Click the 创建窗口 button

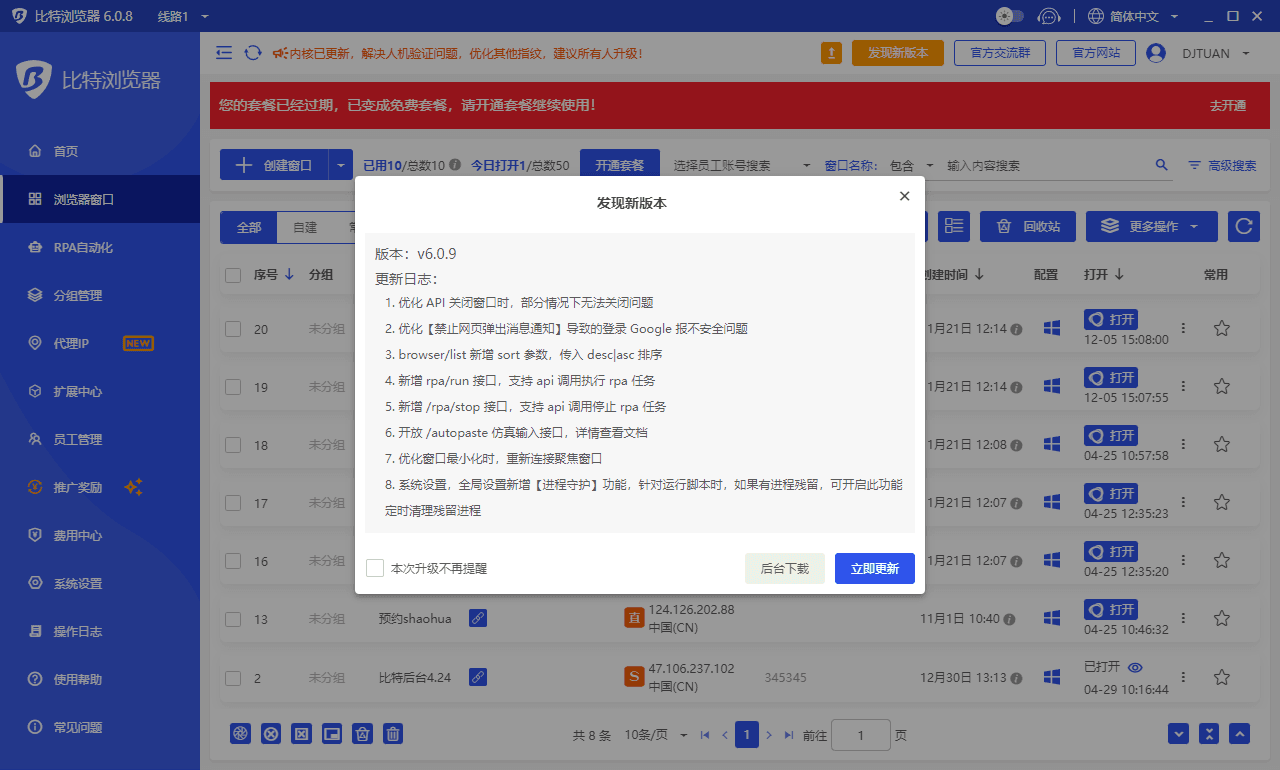[x=274, y=165]
